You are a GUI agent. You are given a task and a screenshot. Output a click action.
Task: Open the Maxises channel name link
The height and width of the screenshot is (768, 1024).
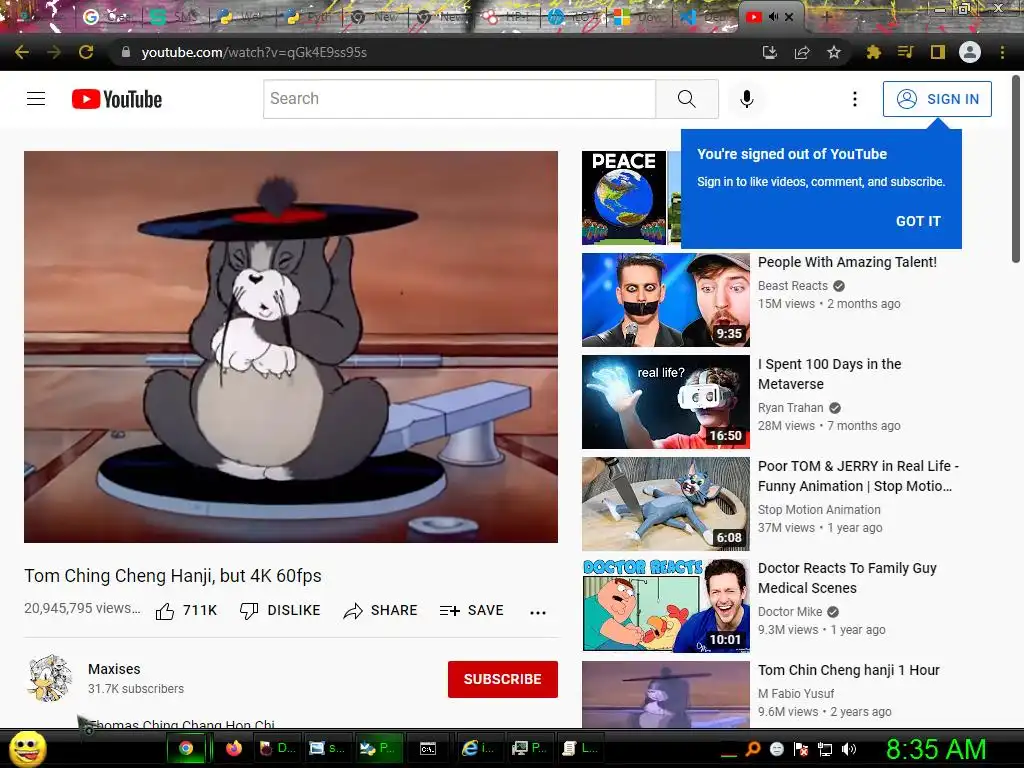[x=114, y=669]
